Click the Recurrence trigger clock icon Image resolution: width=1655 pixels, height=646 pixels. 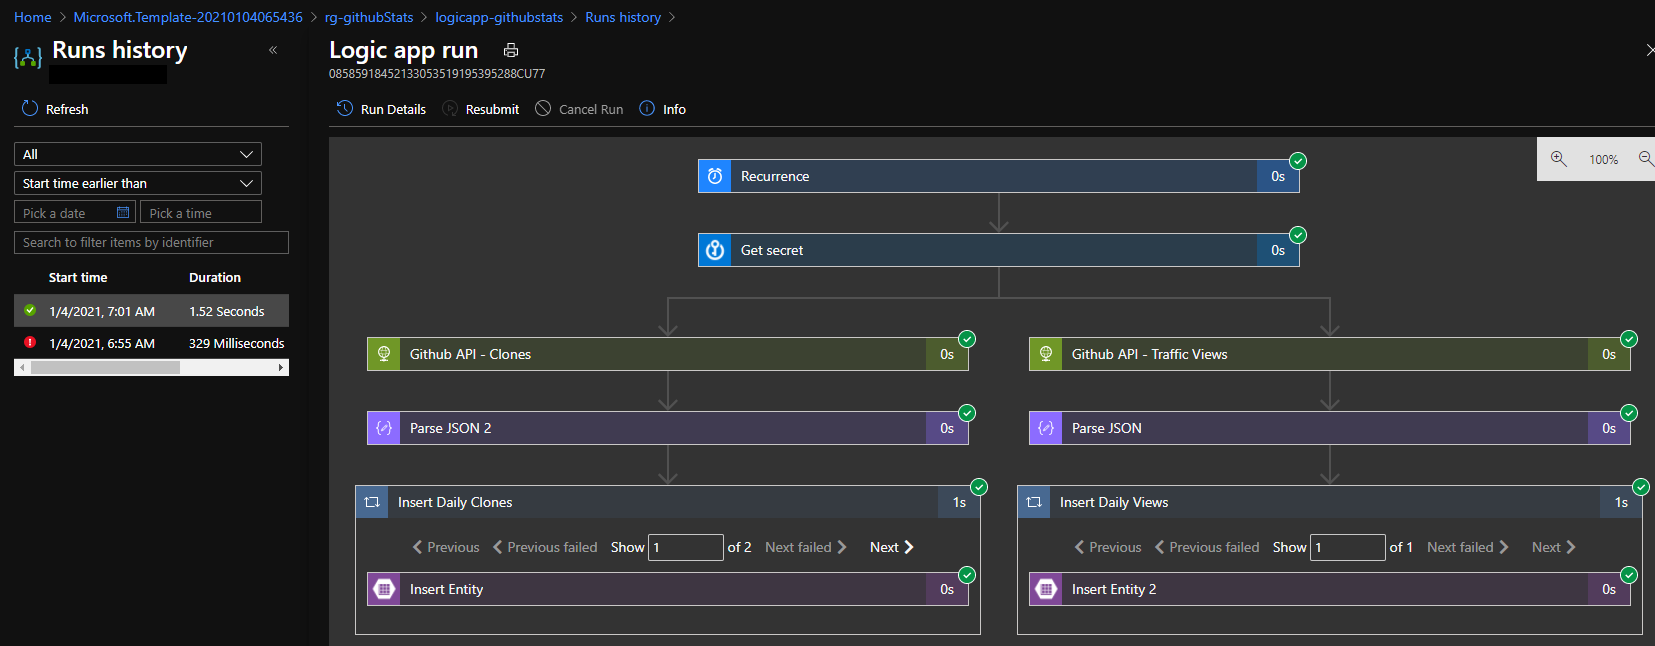[x=715, y=176]
